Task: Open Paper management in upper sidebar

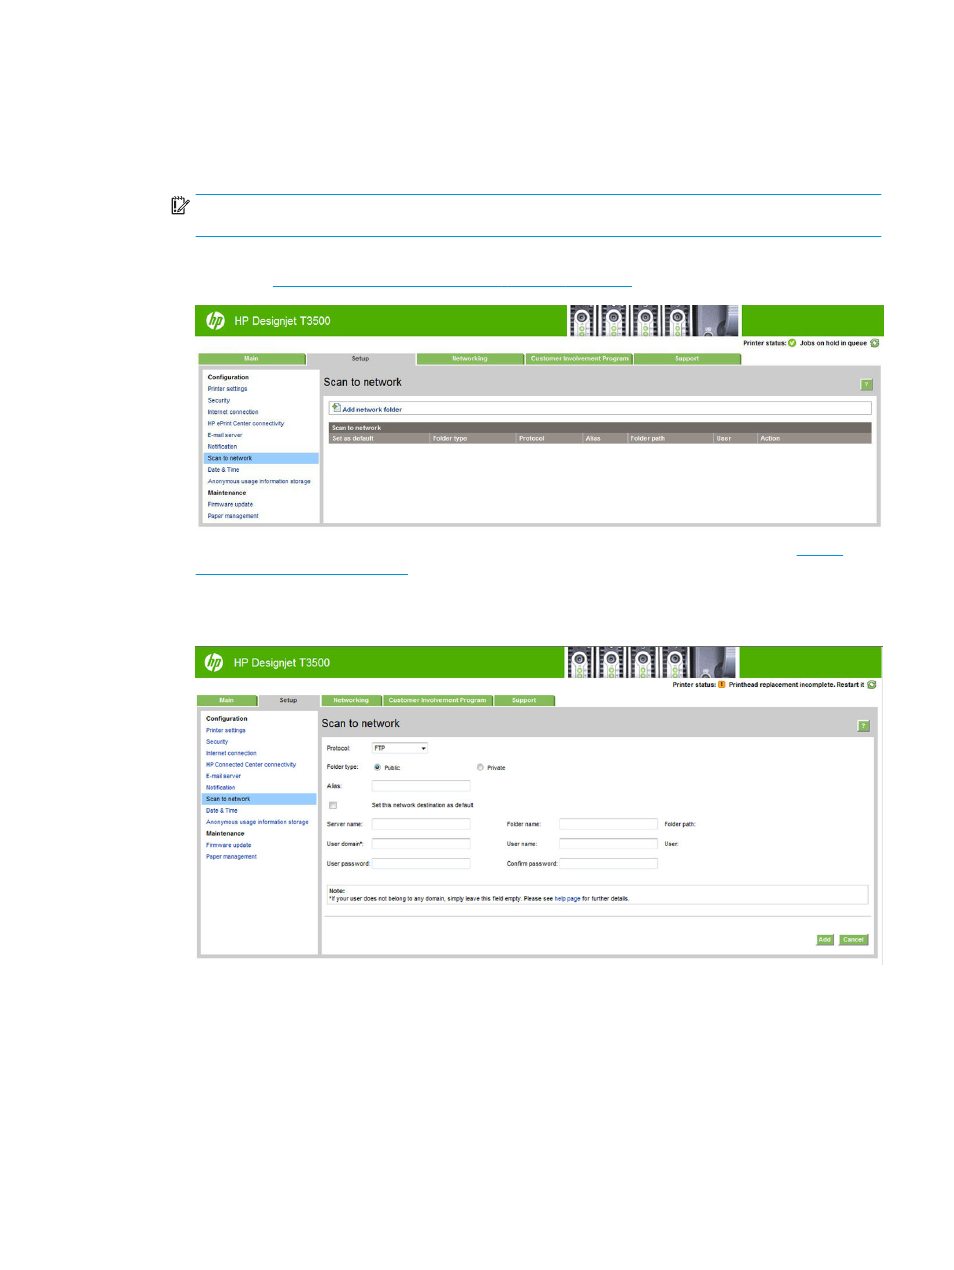Action: [233, 516]
